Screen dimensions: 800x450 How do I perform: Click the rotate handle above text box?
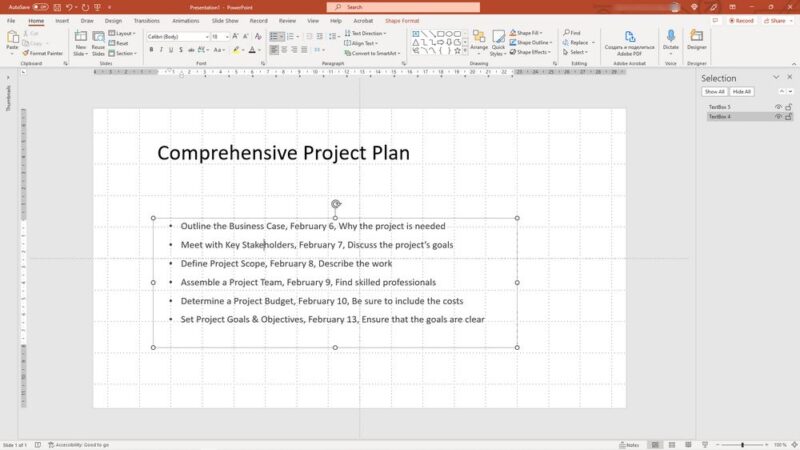[335, 204]
